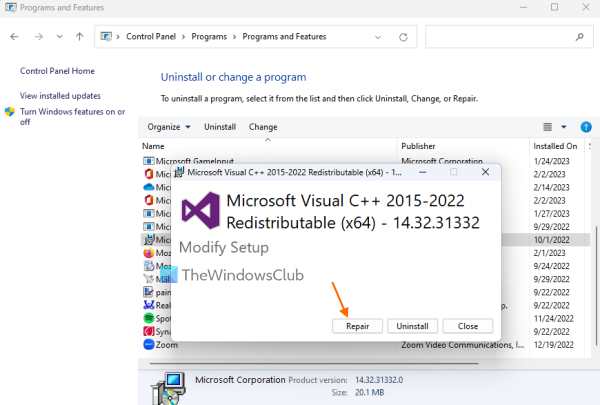Click the date 10/1/2022 in selected row
600x405 pixels.
551,240
